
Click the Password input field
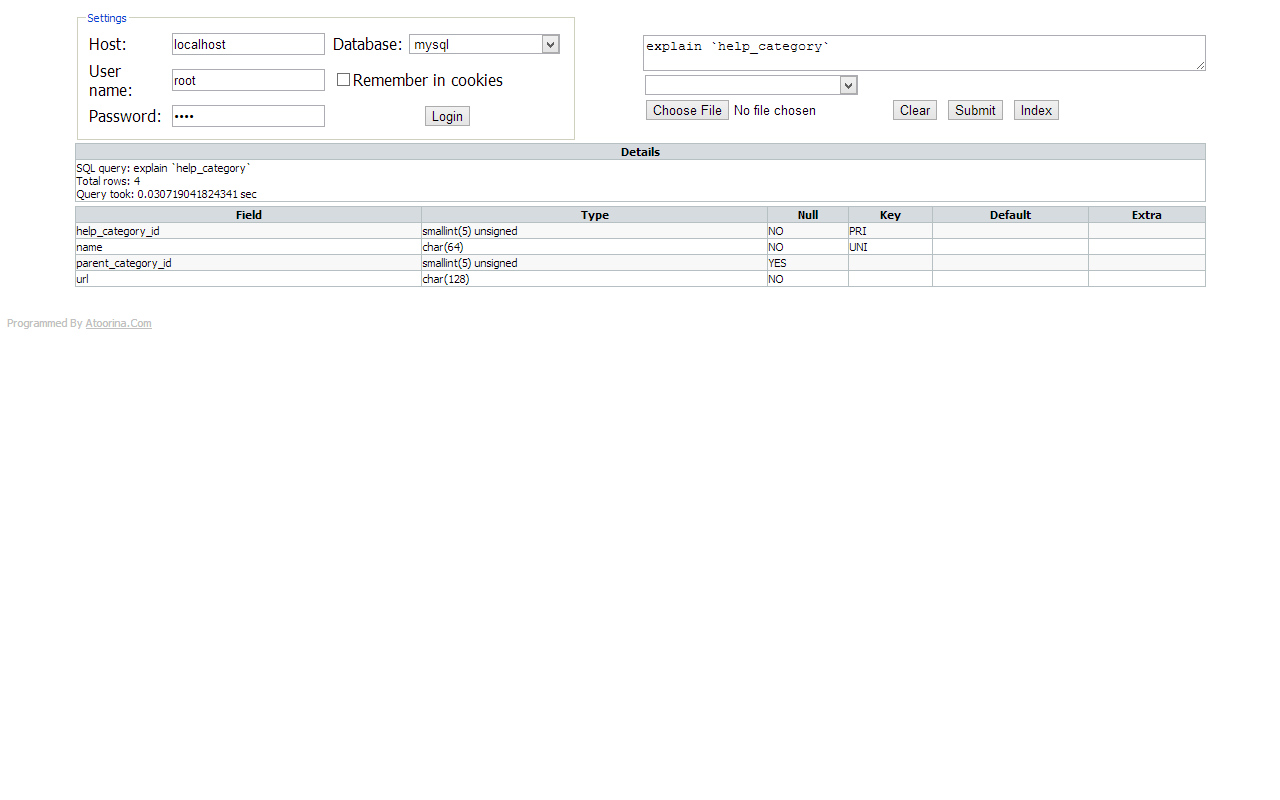pos(248,116)
